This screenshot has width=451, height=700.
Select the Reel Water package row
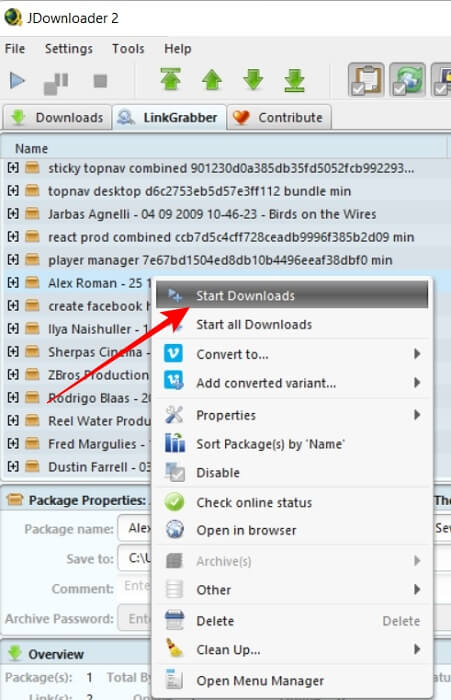pyautogui.click(x=76, y=421)
